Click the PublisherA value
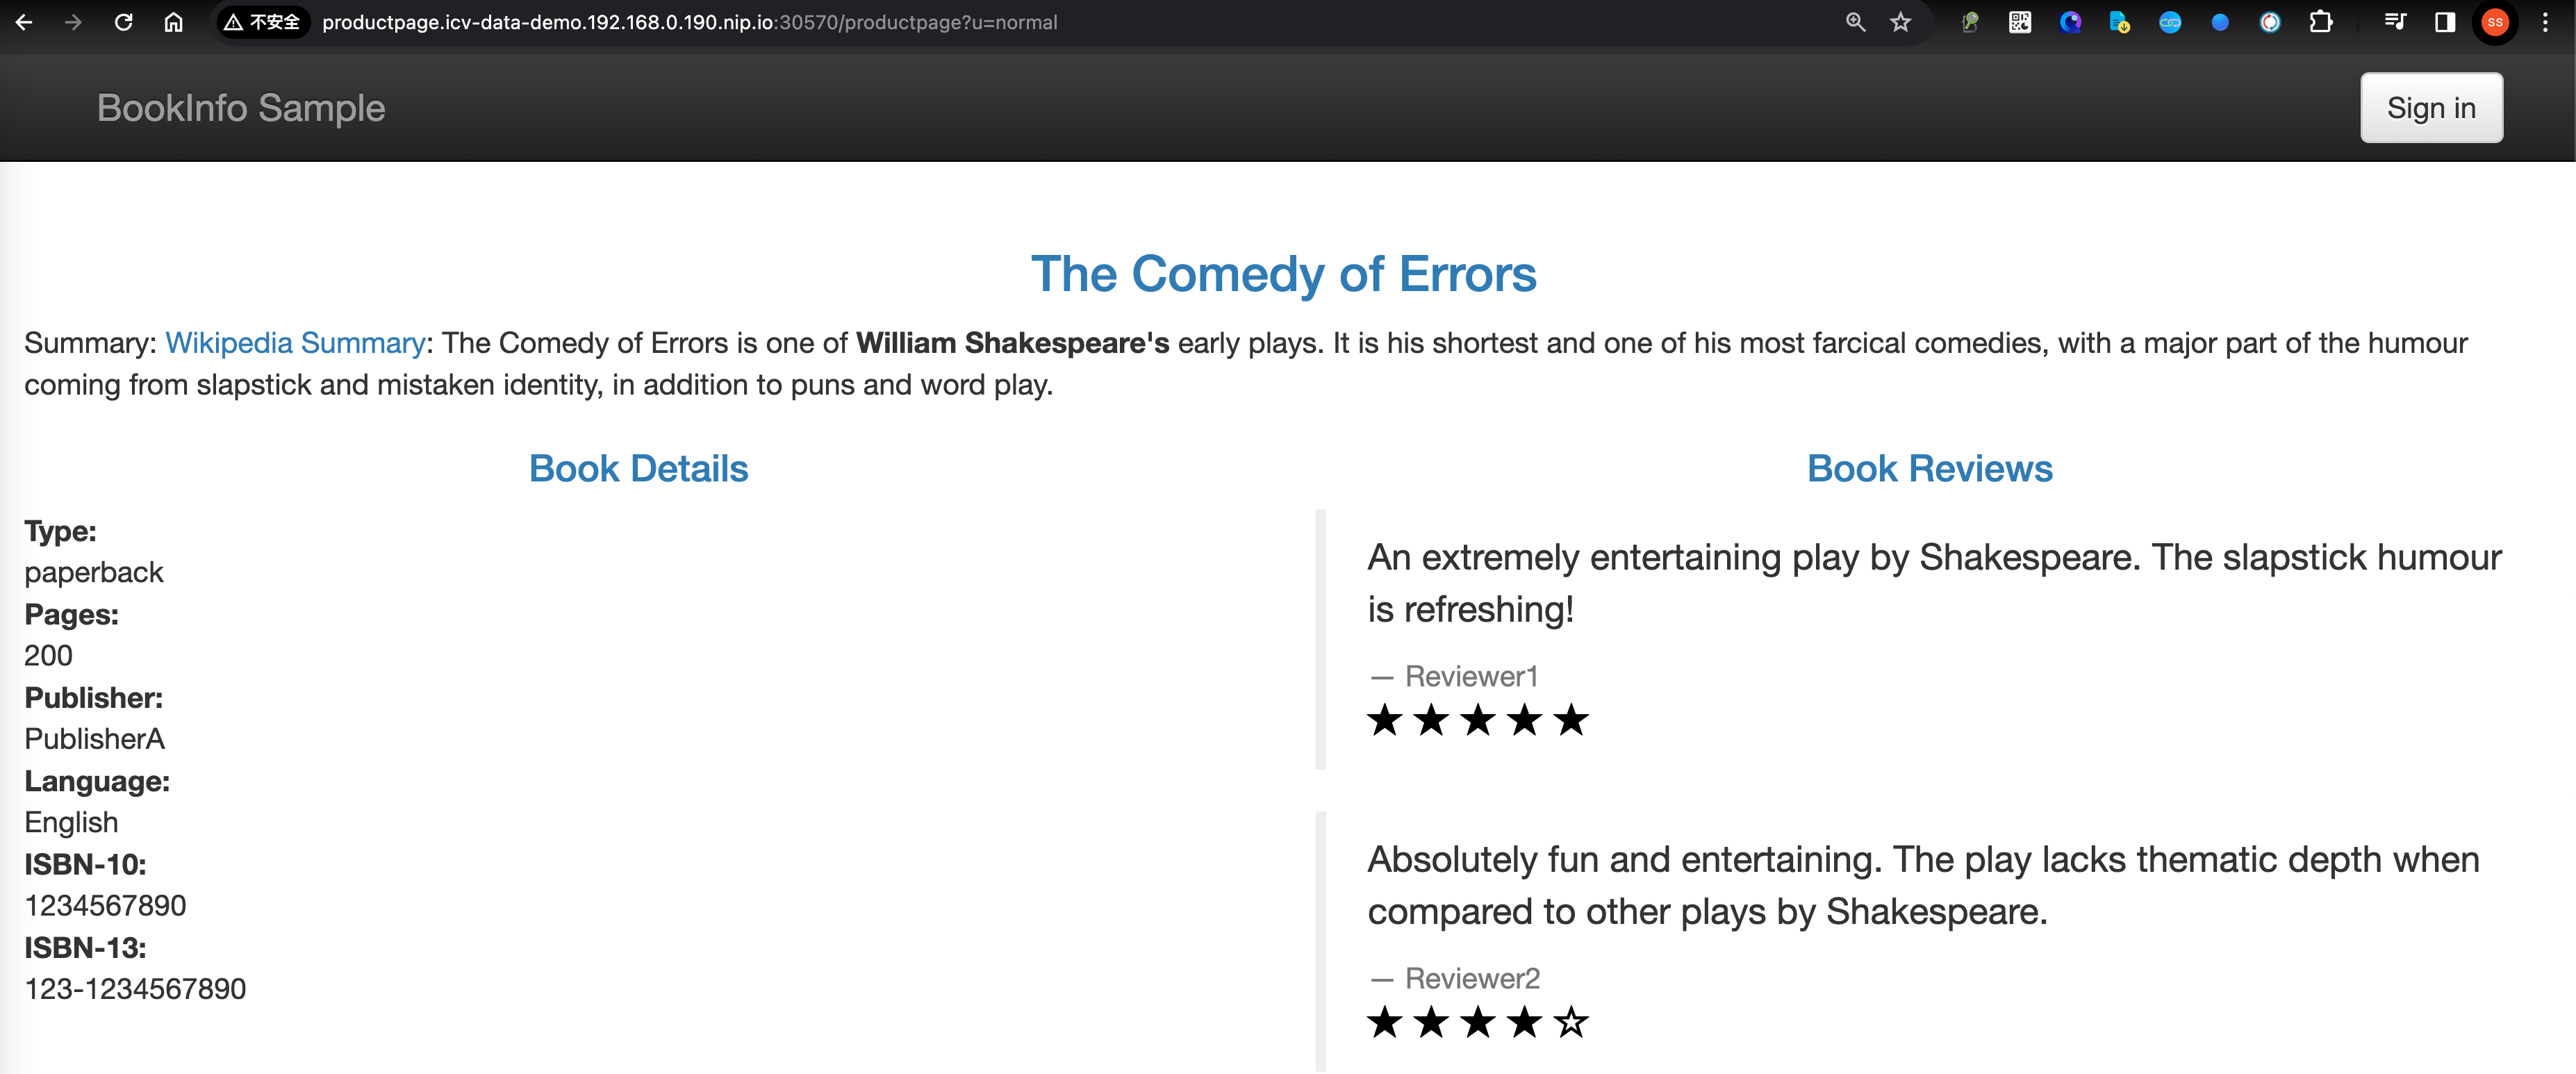This screenshot has width=2576, height=1074. tap(94, 738)
